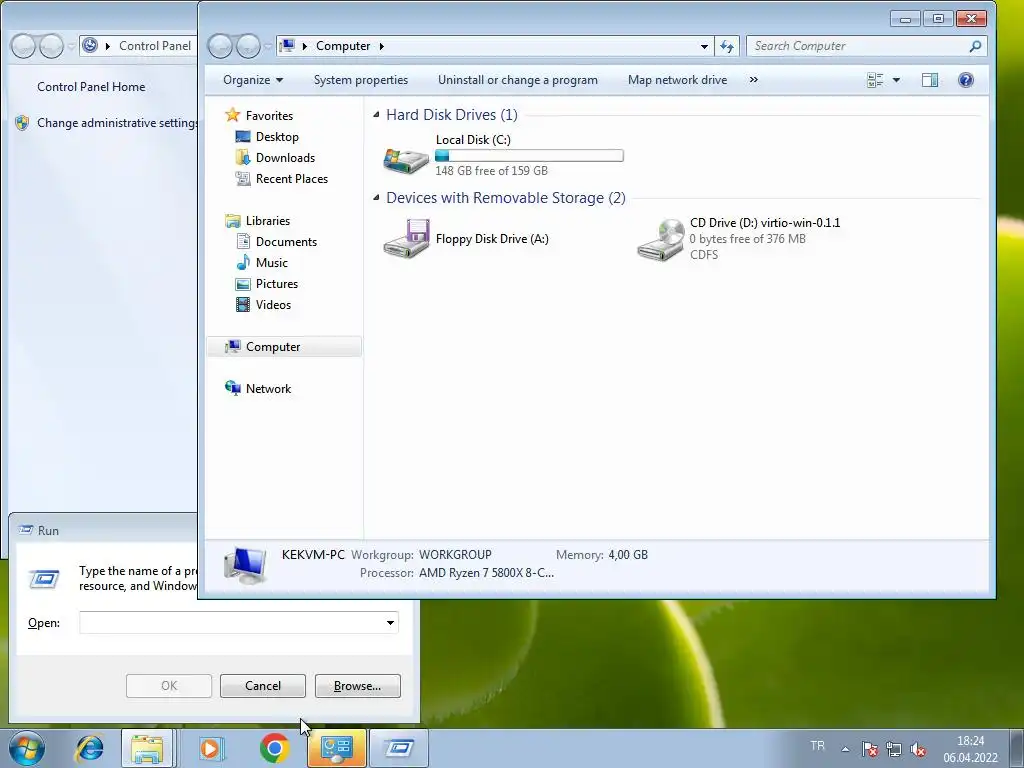This screenshot has width=1024, height=768.
Task: Click the refresh button beside address bar
Action: click(x=726, y=46)
